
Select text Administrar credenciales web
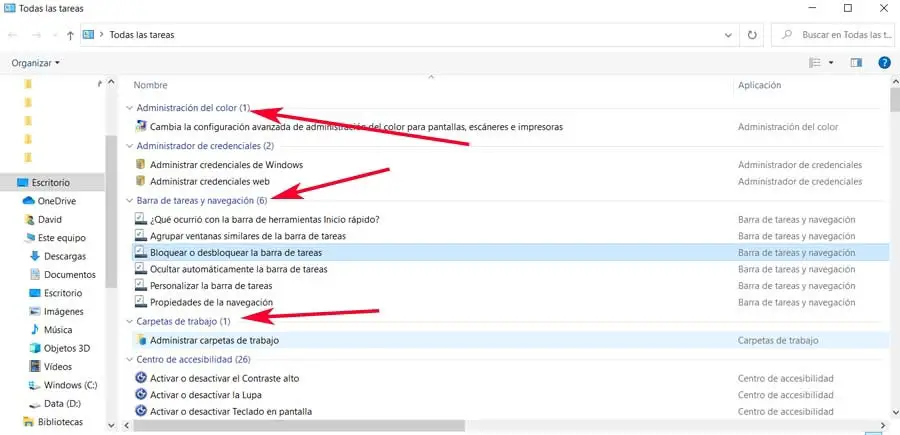click(210, 181)
